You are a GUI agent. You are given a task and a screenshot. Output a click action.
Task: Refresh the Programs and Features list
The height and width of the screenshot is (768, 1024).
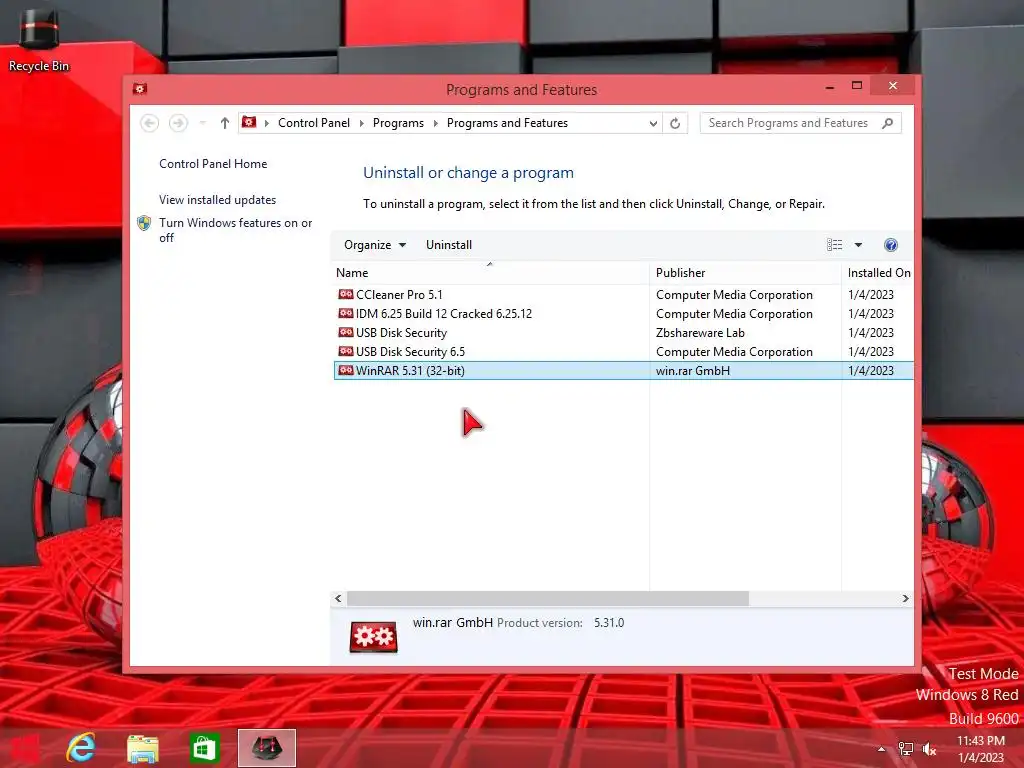click(x=675, y=123)
